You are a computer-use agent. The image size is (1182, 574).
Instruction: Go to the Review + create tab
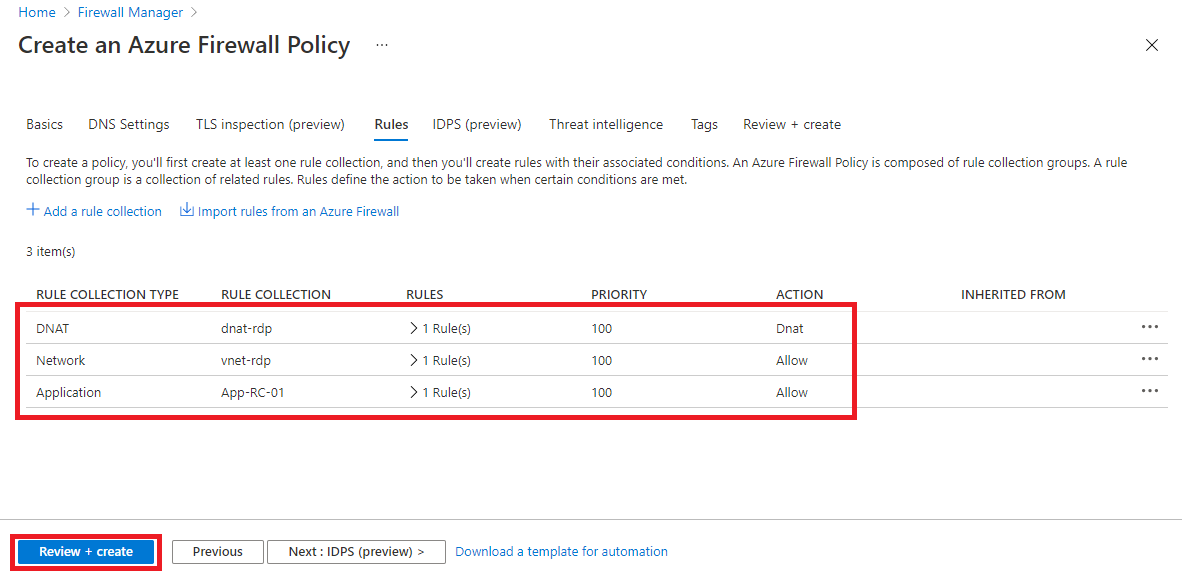tap(792, 124)
